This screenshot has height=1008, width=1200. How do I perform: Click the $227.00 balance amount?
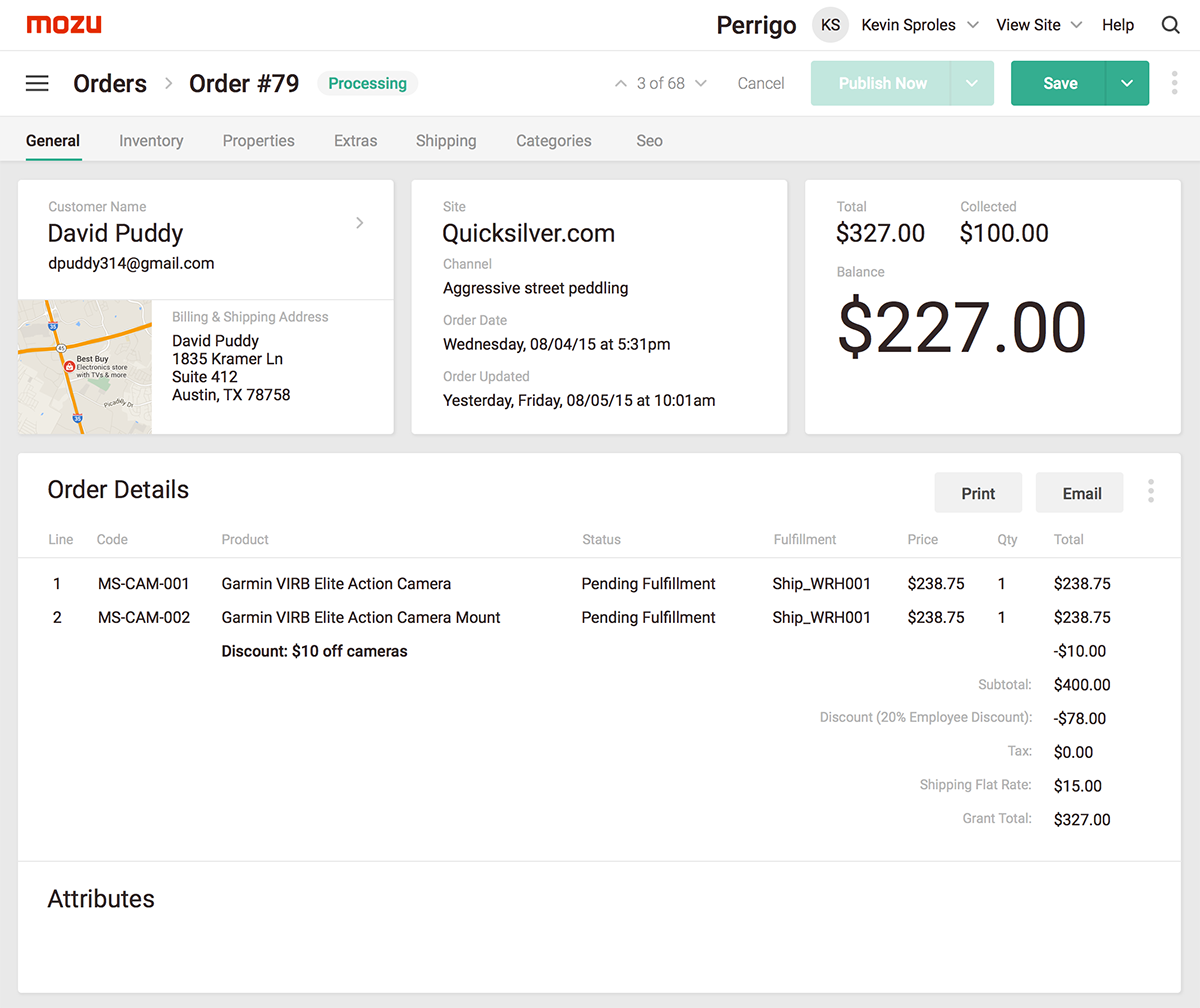(x=961, y=328)
